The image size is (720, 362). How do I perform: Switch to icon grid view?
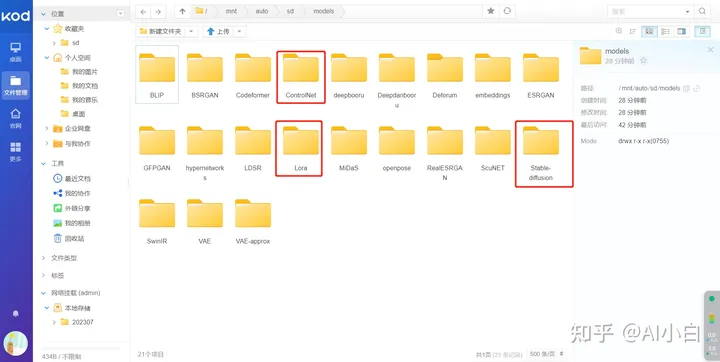click(x=649, y=31)
